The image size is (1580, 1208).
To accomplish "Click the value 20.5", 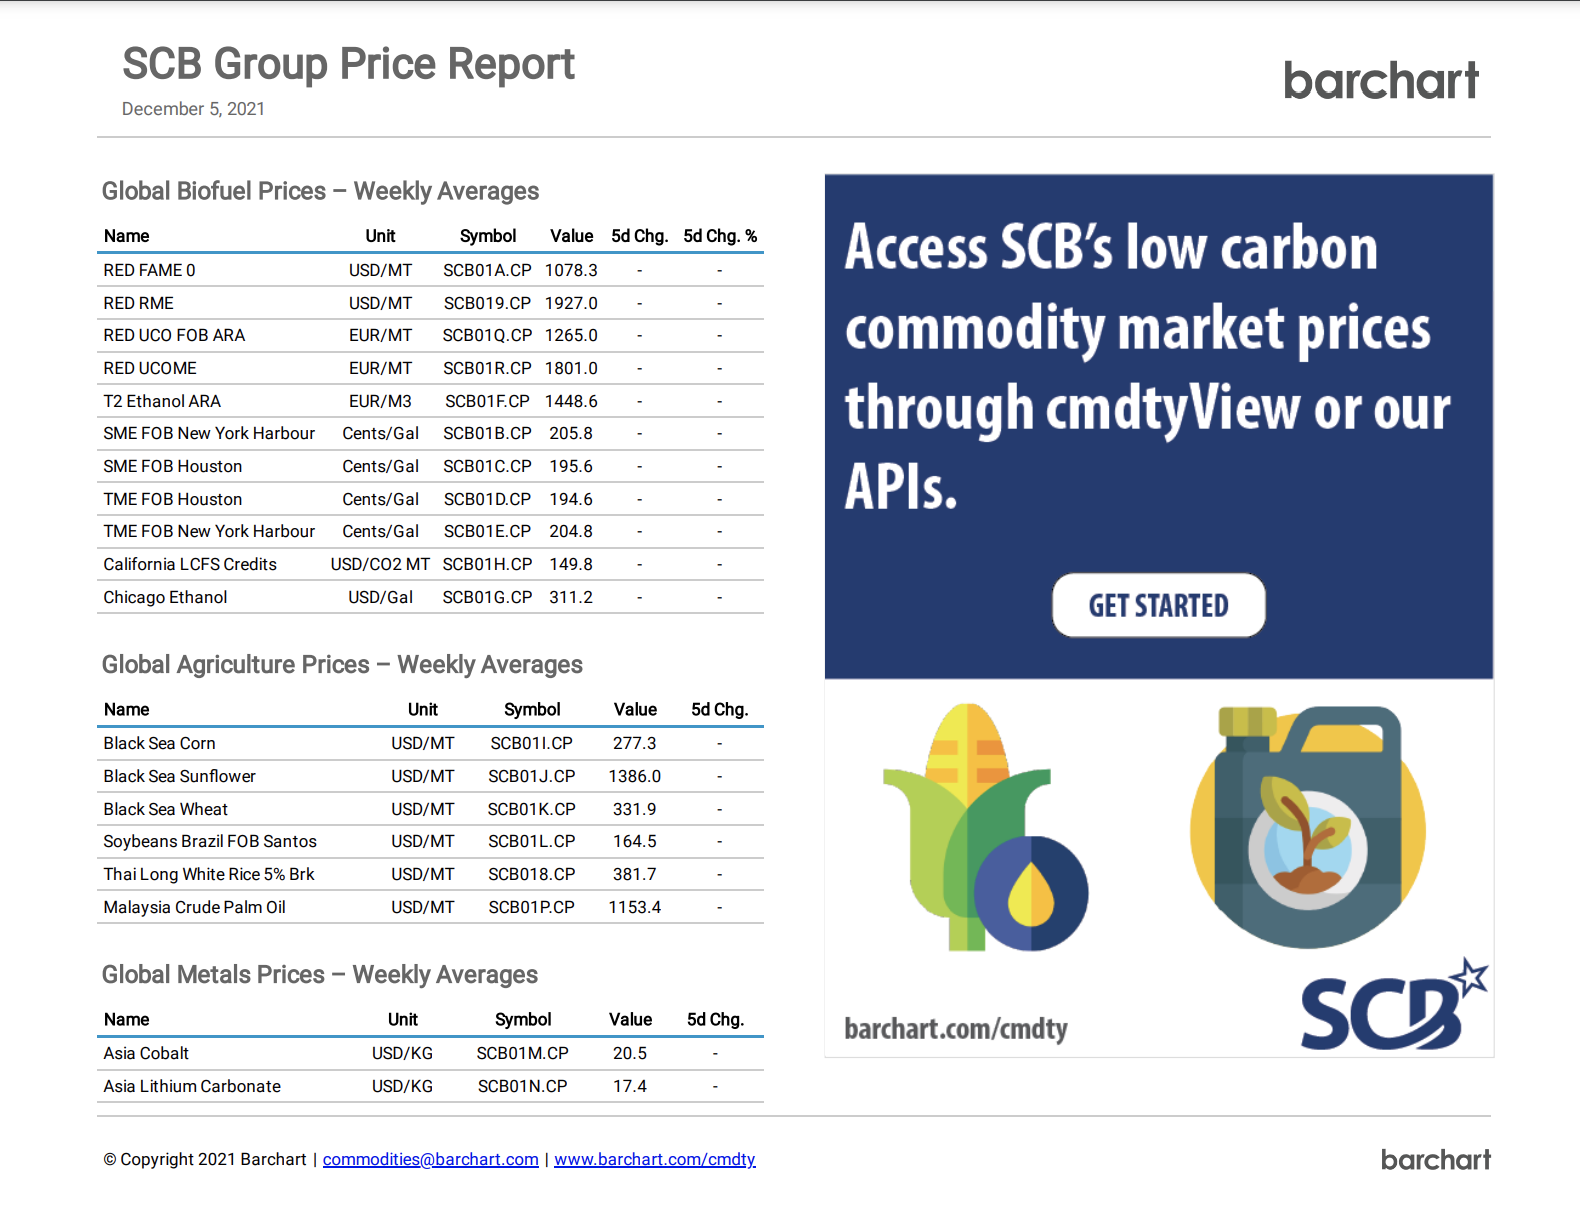I will (630, 1053).
